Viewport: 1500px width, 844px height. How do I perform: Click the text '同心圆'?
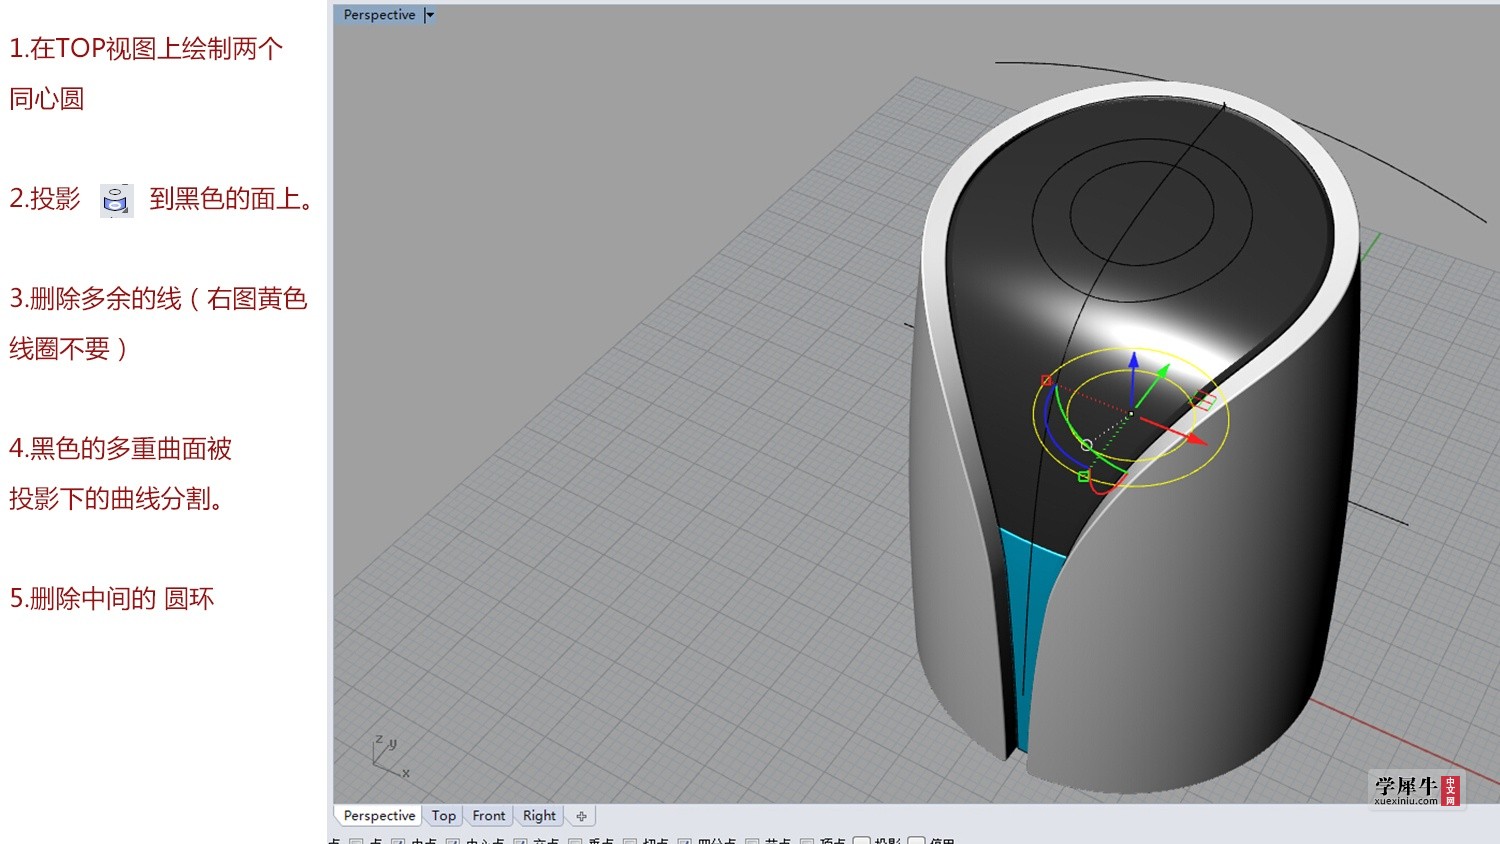pos(47,99)
